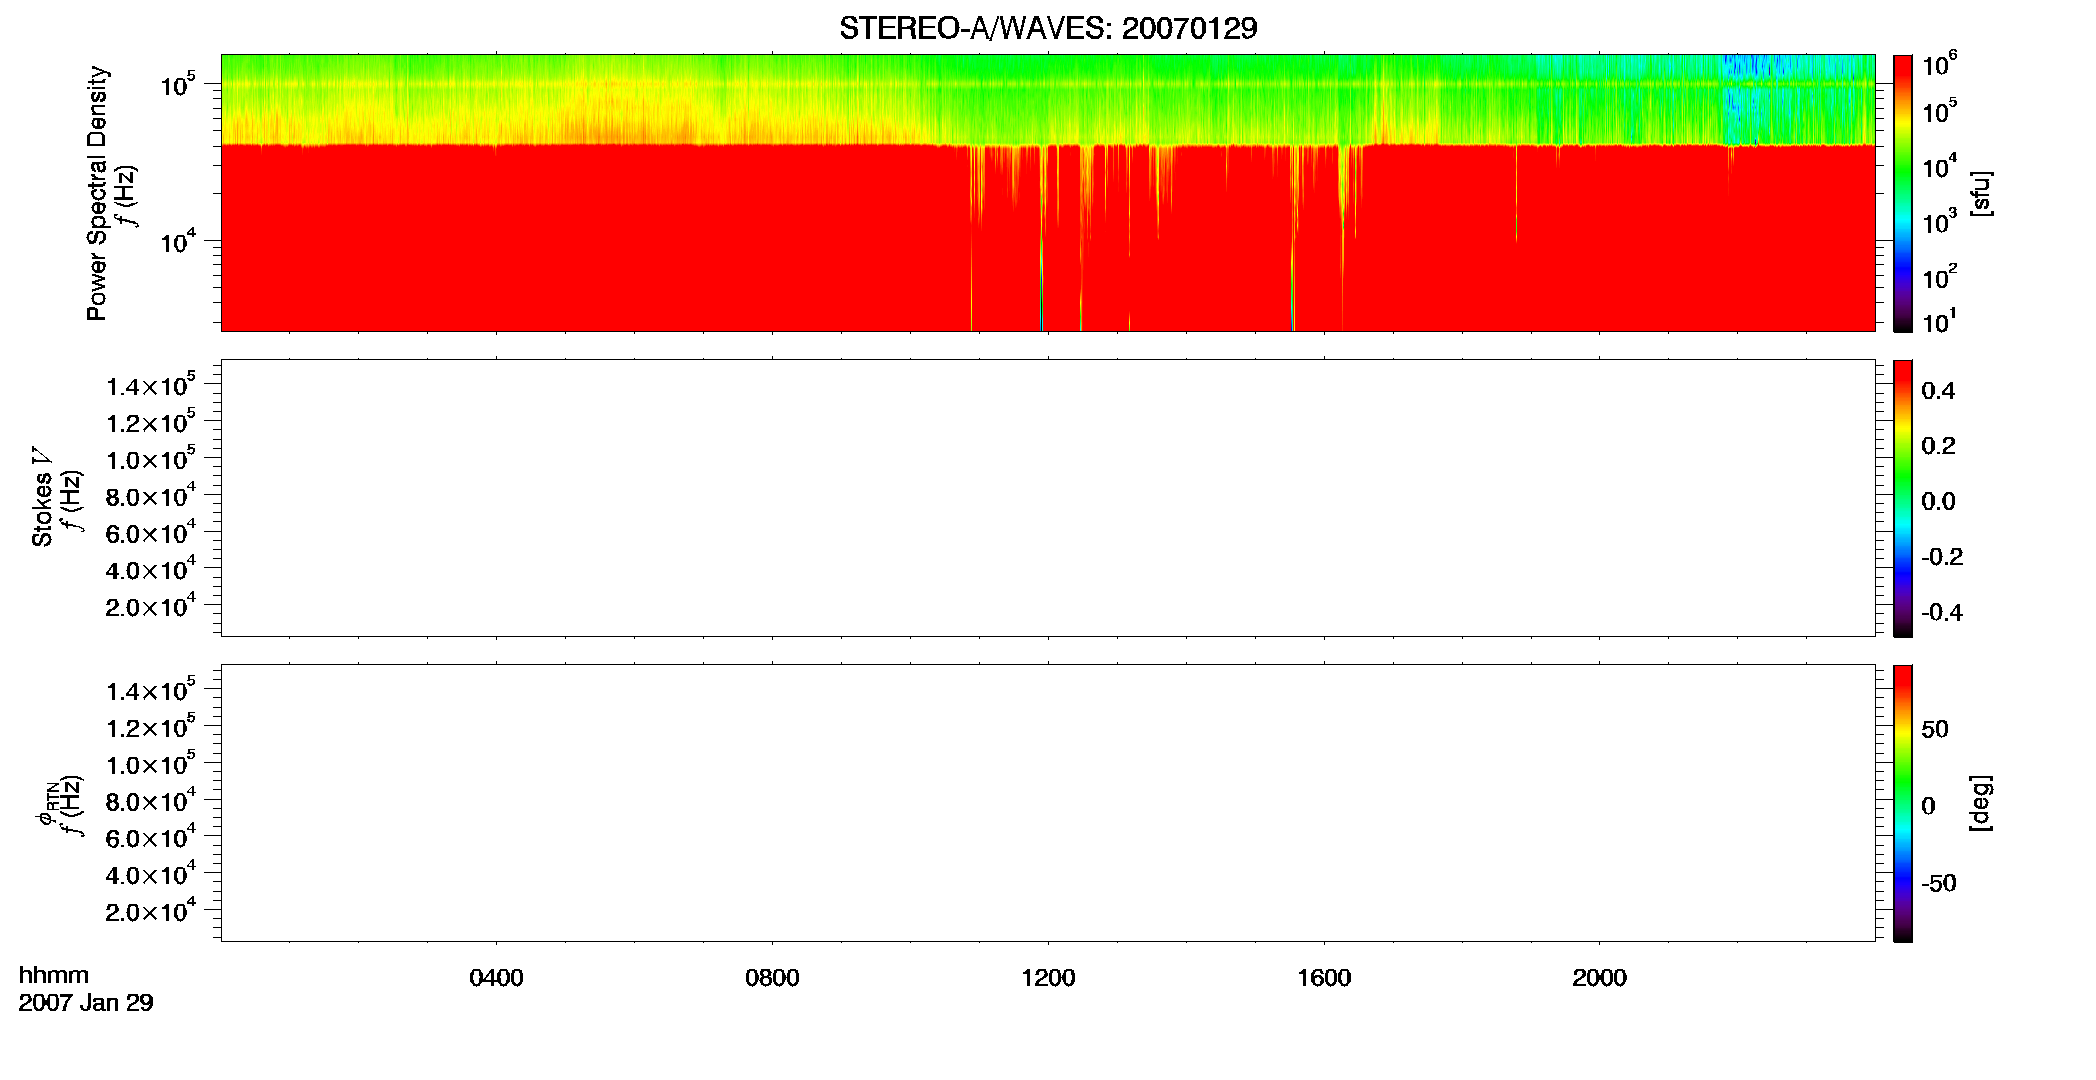Select "-0.4" on the Stokes V color bar
Screen dimensions: 2096x1080
click(x=1942, y=613)
